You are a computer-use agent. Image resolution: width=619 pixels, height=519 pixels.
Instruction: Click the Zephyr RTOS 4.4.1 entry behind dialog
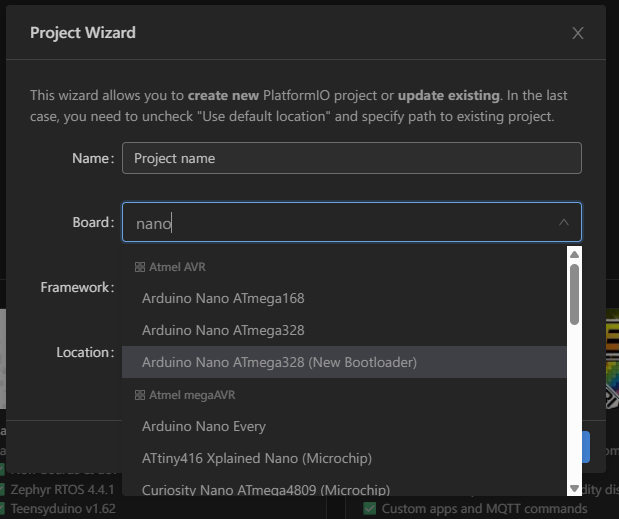coord(62,489)
